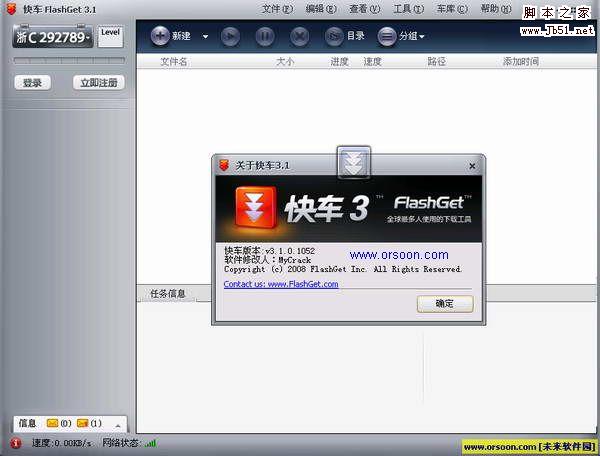
Task: Click the speed 0.00KB/s status text
Action: click(62, 443)
